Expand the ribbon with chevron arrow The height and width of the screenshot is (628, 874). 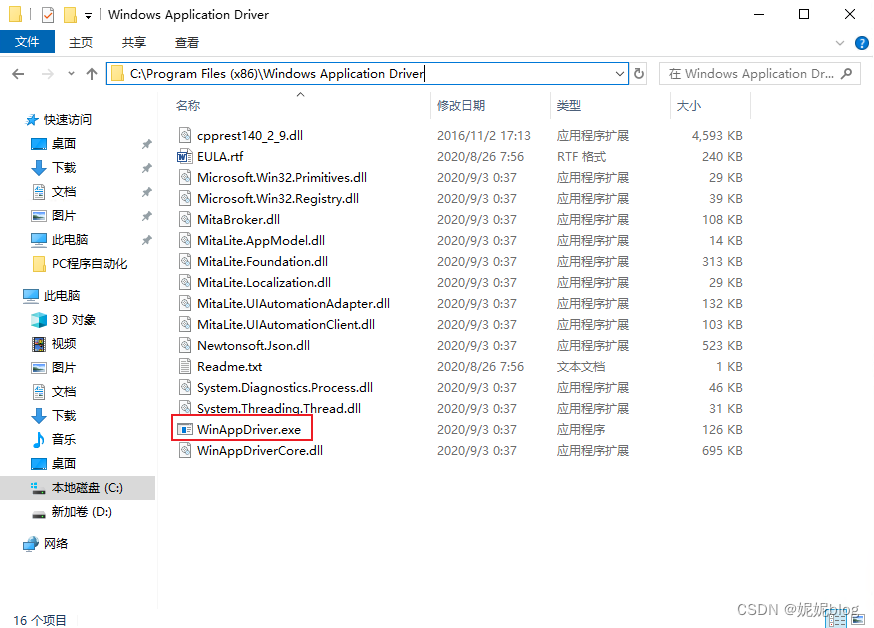(840, 43)
